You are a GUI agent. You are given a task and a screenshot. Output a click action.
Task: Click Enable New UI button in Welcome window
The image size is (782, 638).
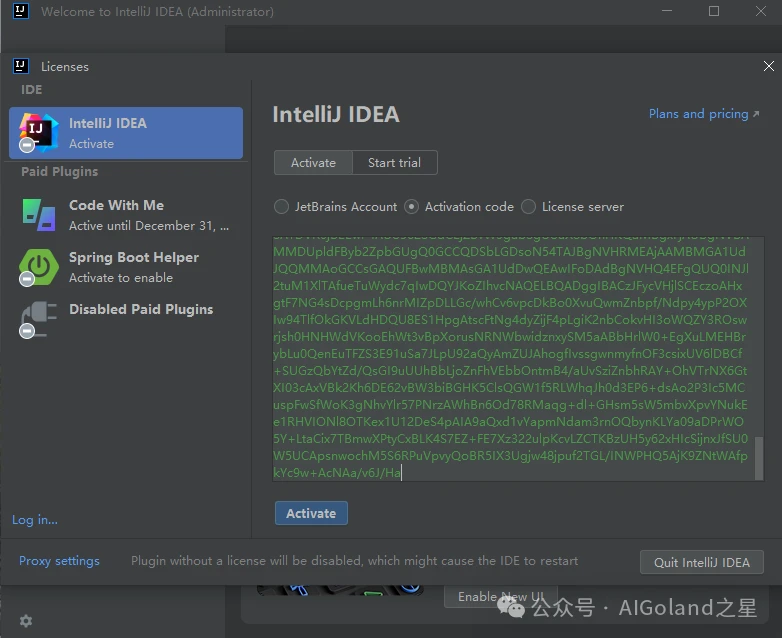pos(501,597)
